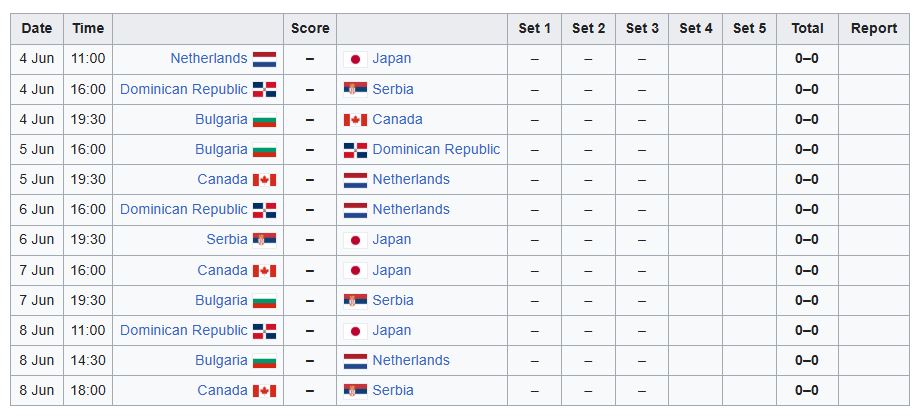
Task: Click the Canada flag in the 8 Jun 18:00 row
Action: tap(265, 391)
